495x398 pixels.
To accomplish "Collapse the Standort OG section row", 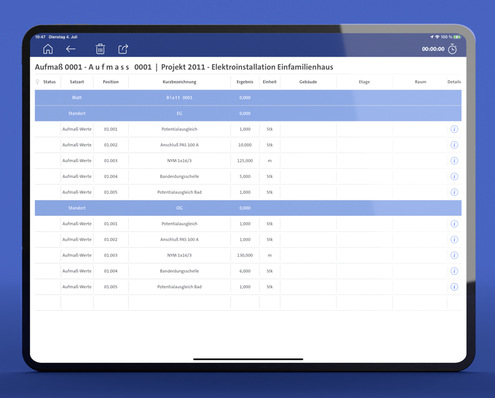I will (x=248, y=208).
